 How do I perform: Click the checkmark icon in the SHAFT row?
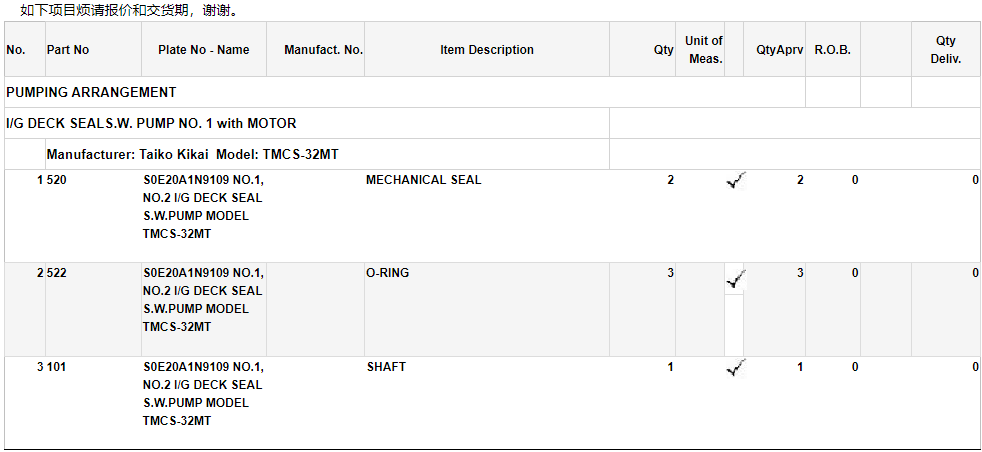[x=736, y=368]
